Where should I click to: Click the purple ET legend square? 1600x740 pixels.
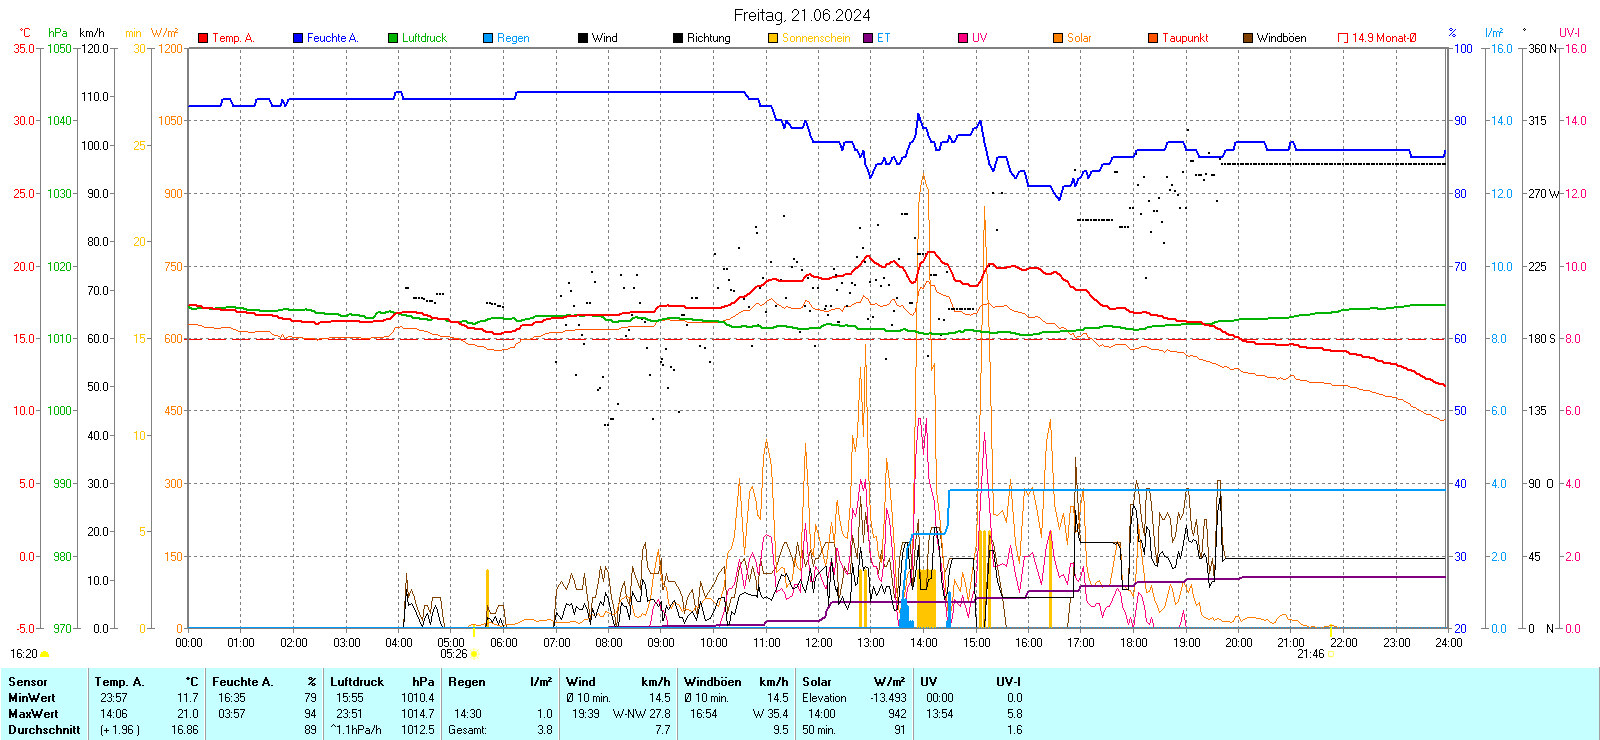(x=868, y=38)
